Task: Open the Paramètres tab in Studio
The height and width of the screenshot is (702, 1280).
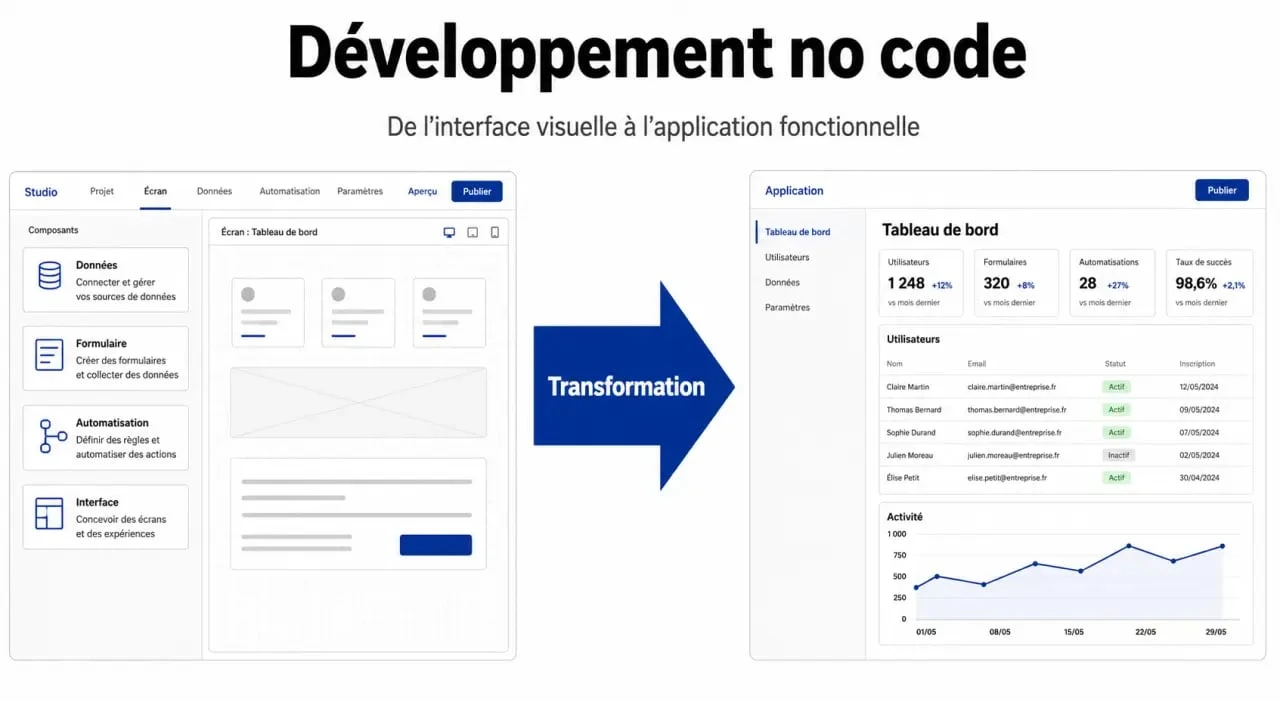Action: [360, 191]
